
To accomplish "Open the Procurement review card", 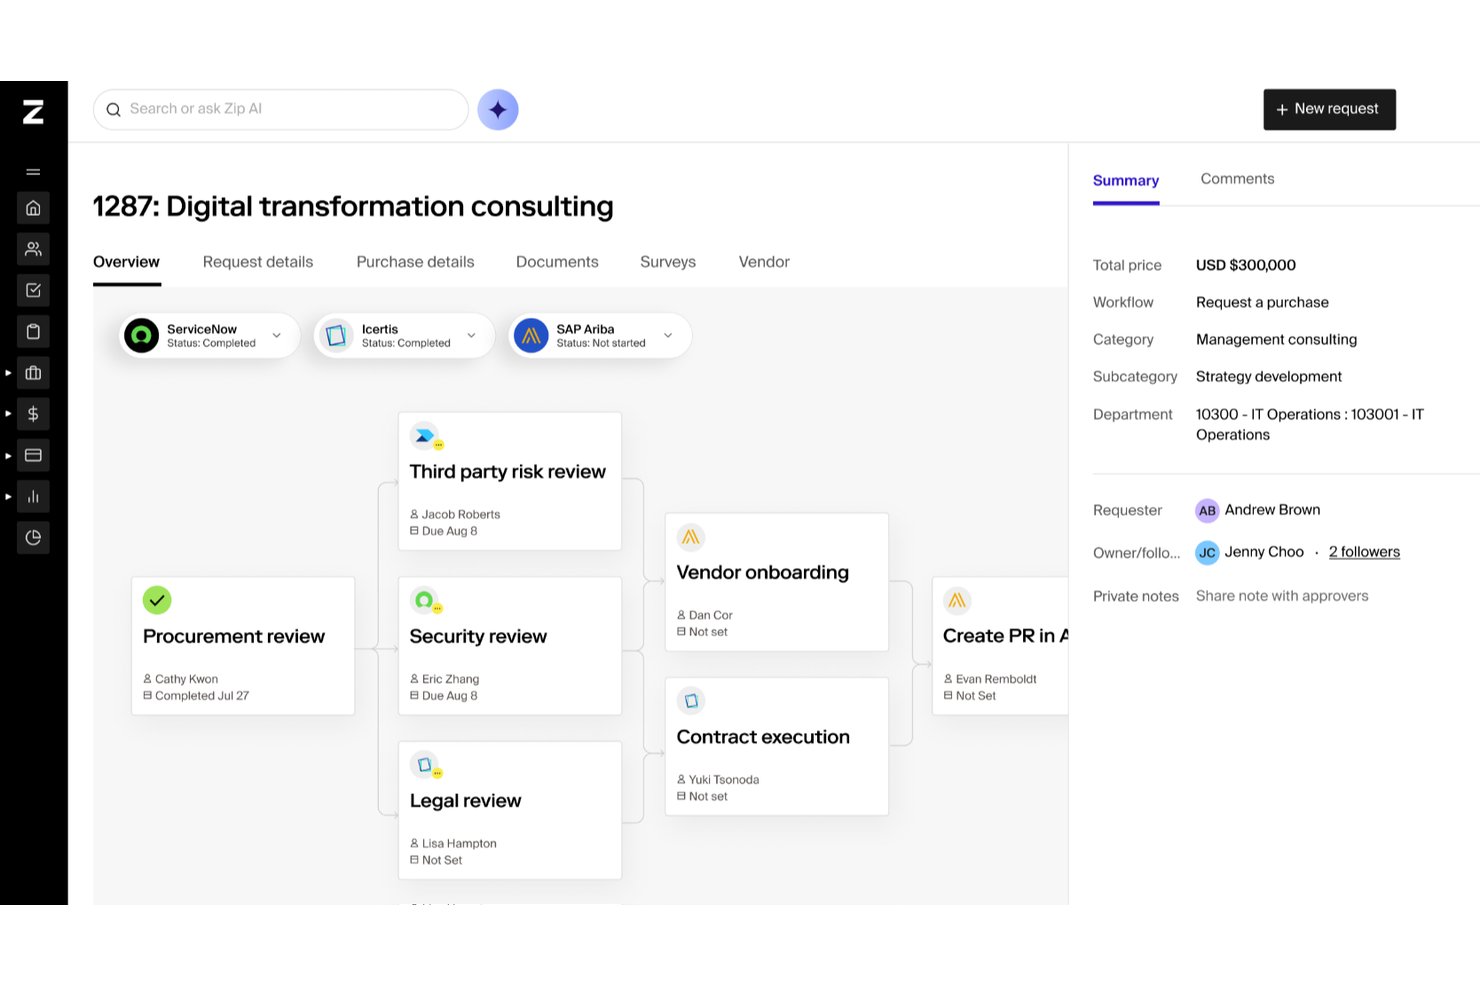I will point(243,646).
